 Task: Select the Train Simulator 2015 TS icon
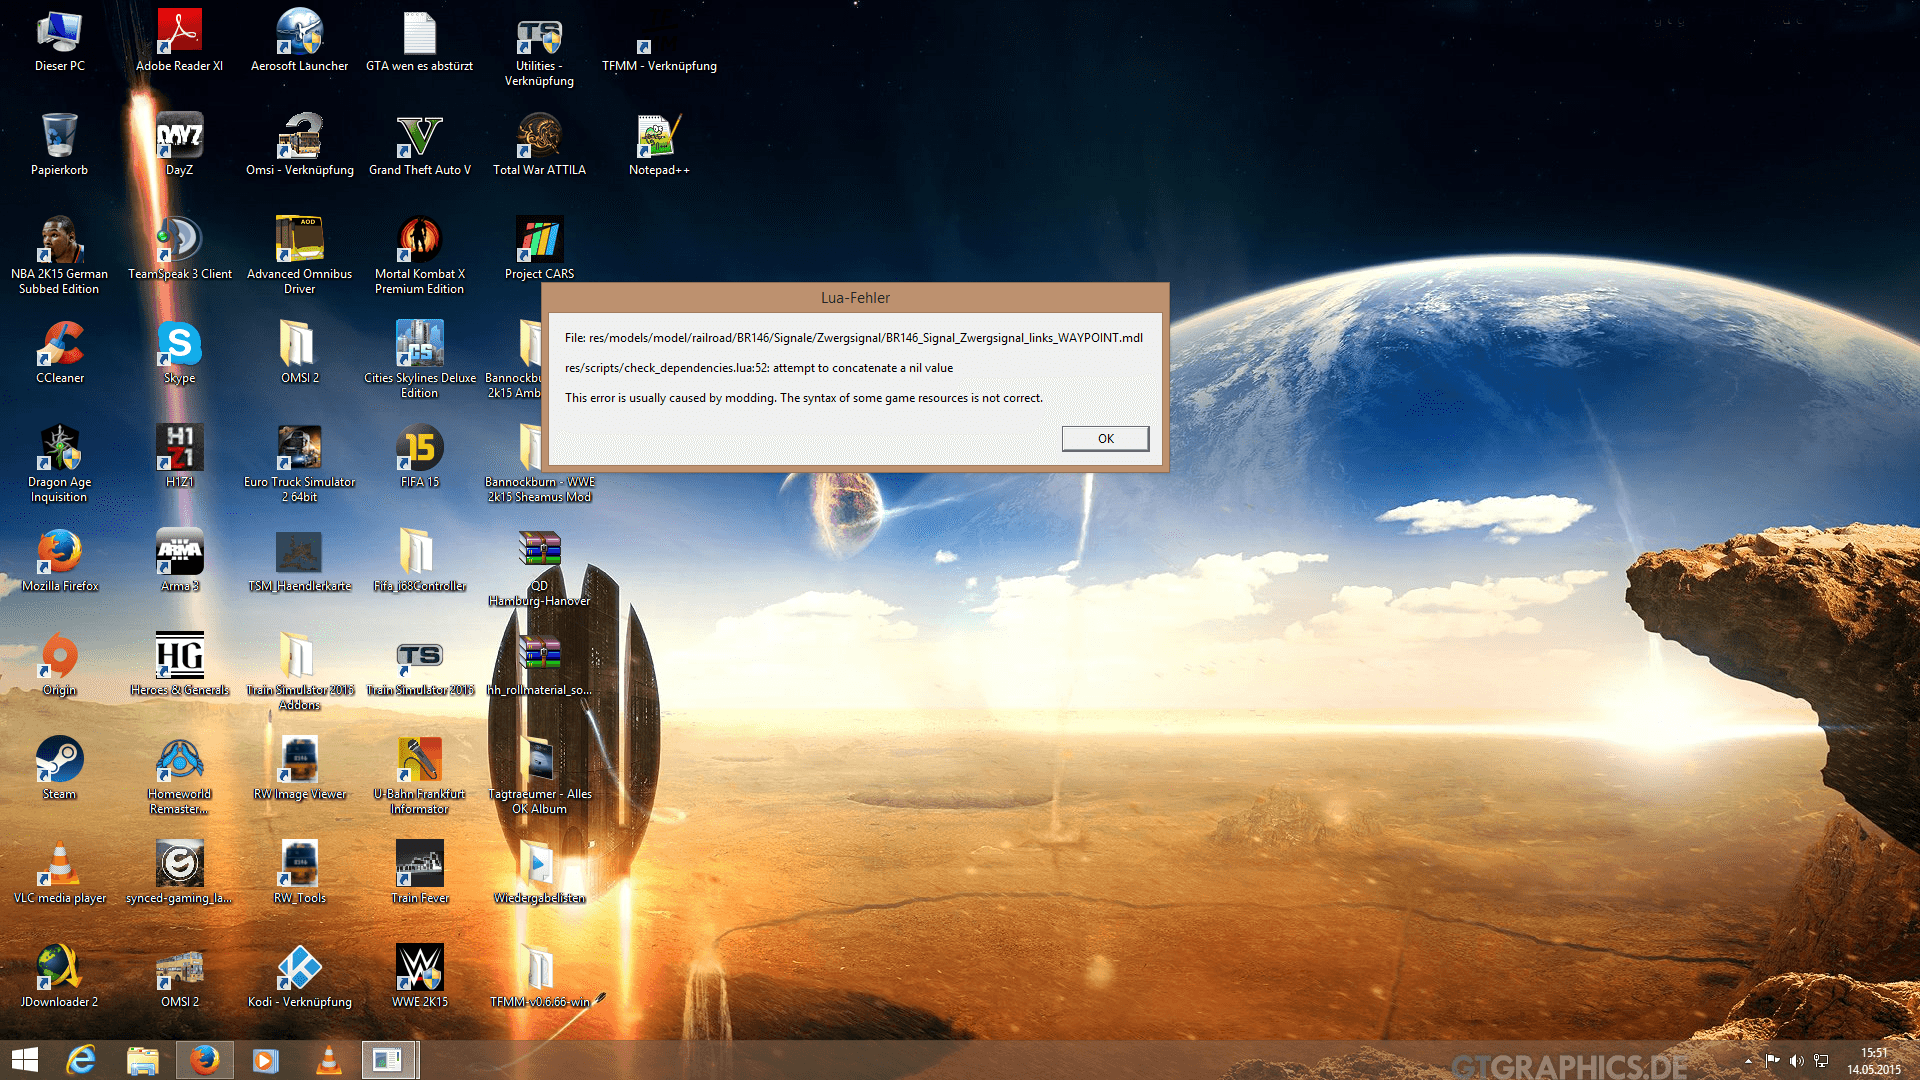tap(420, 666)
